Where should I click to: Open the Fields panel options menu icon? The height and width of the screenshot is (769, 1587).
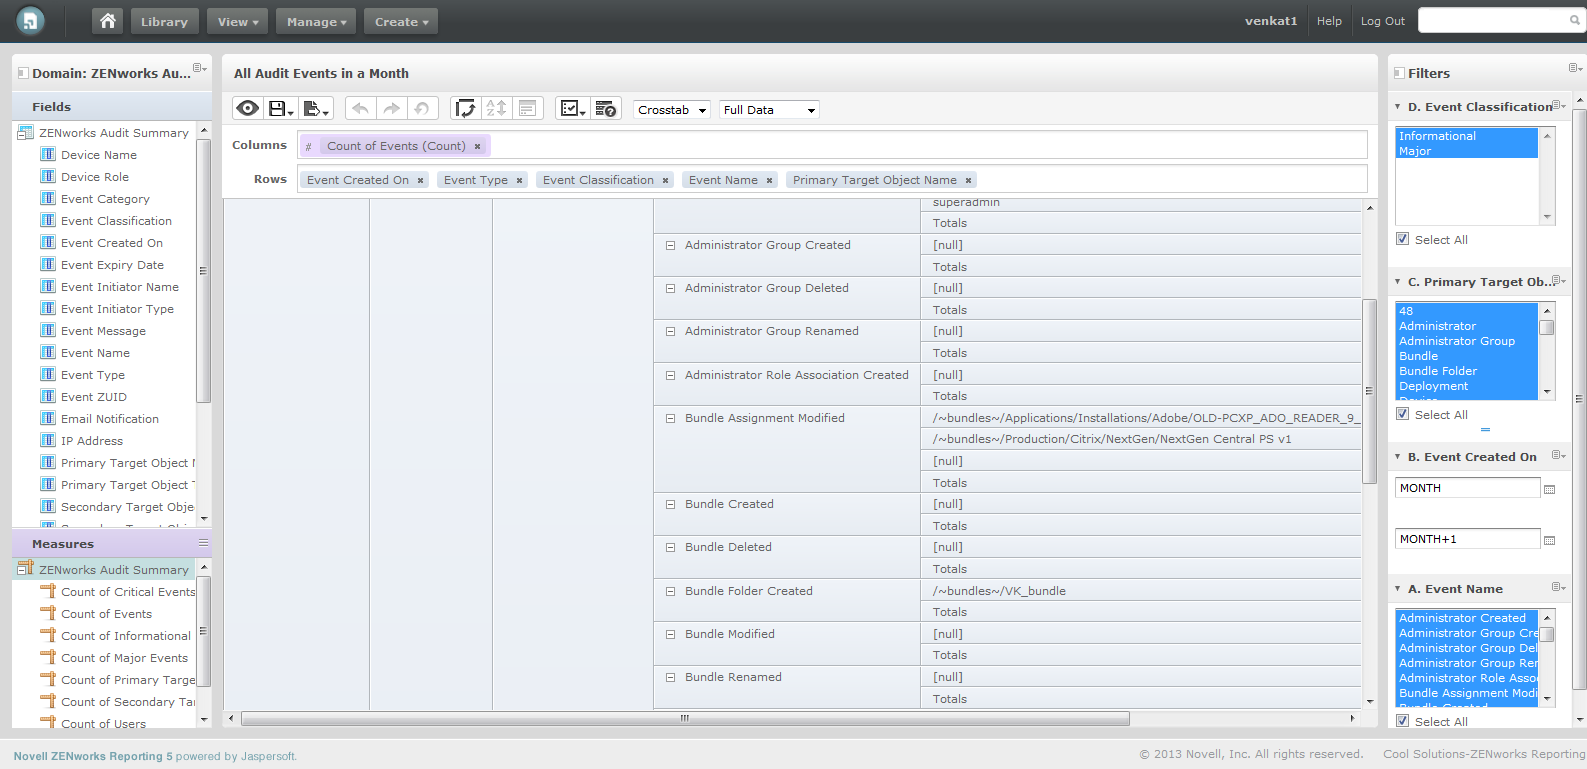point(199,68)
